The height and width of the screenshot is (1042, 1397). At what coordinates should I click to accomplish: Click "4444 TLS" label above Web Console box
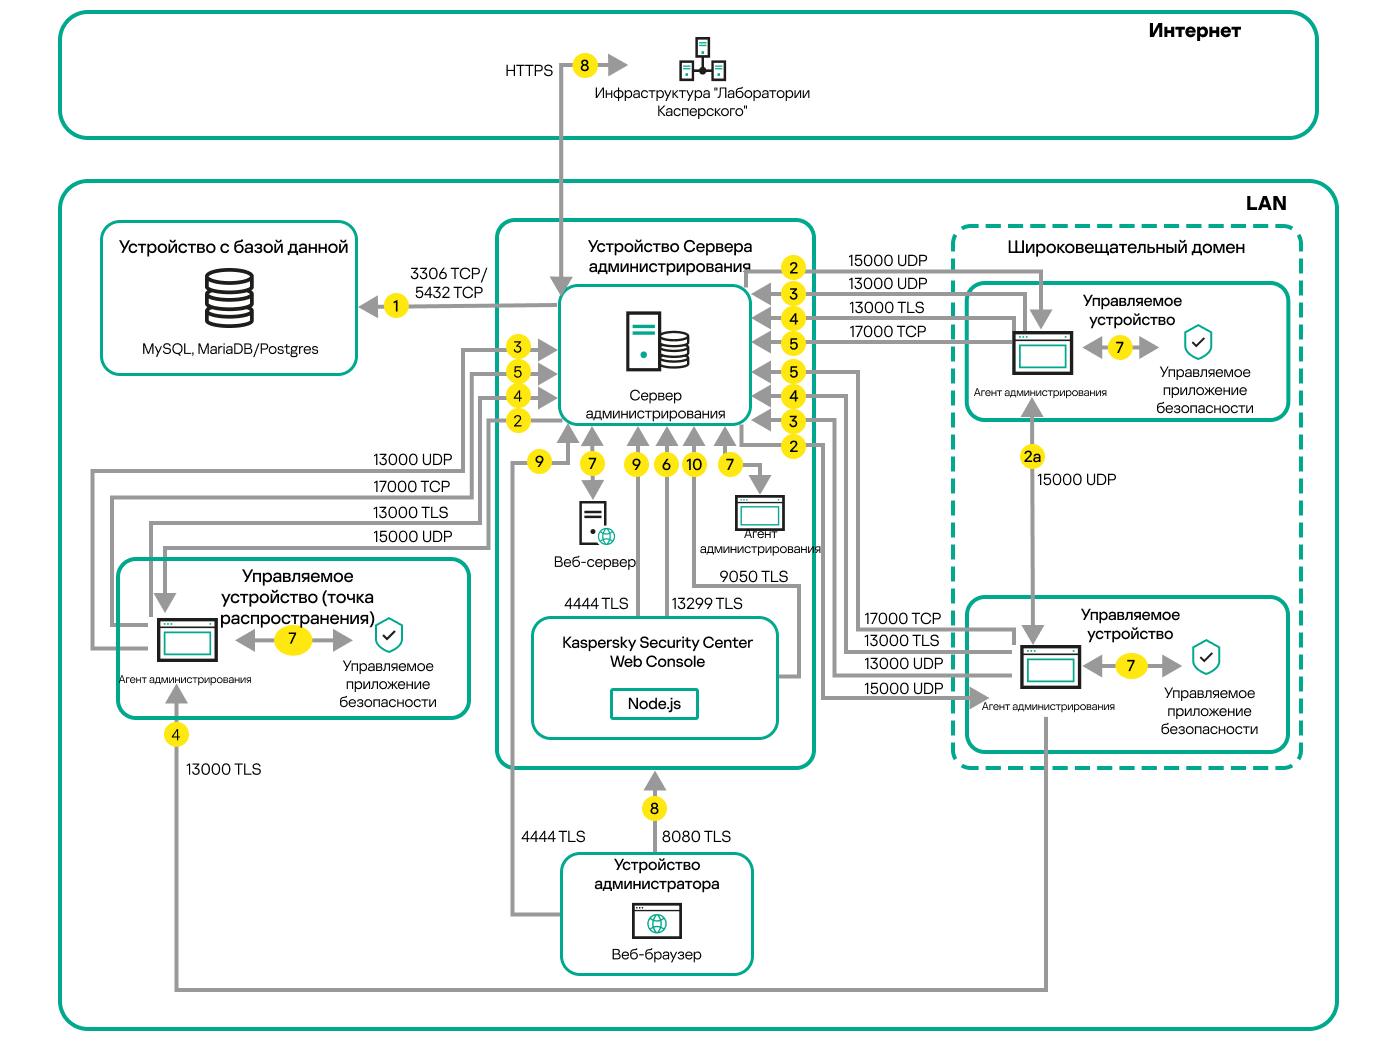coord(596,604)
